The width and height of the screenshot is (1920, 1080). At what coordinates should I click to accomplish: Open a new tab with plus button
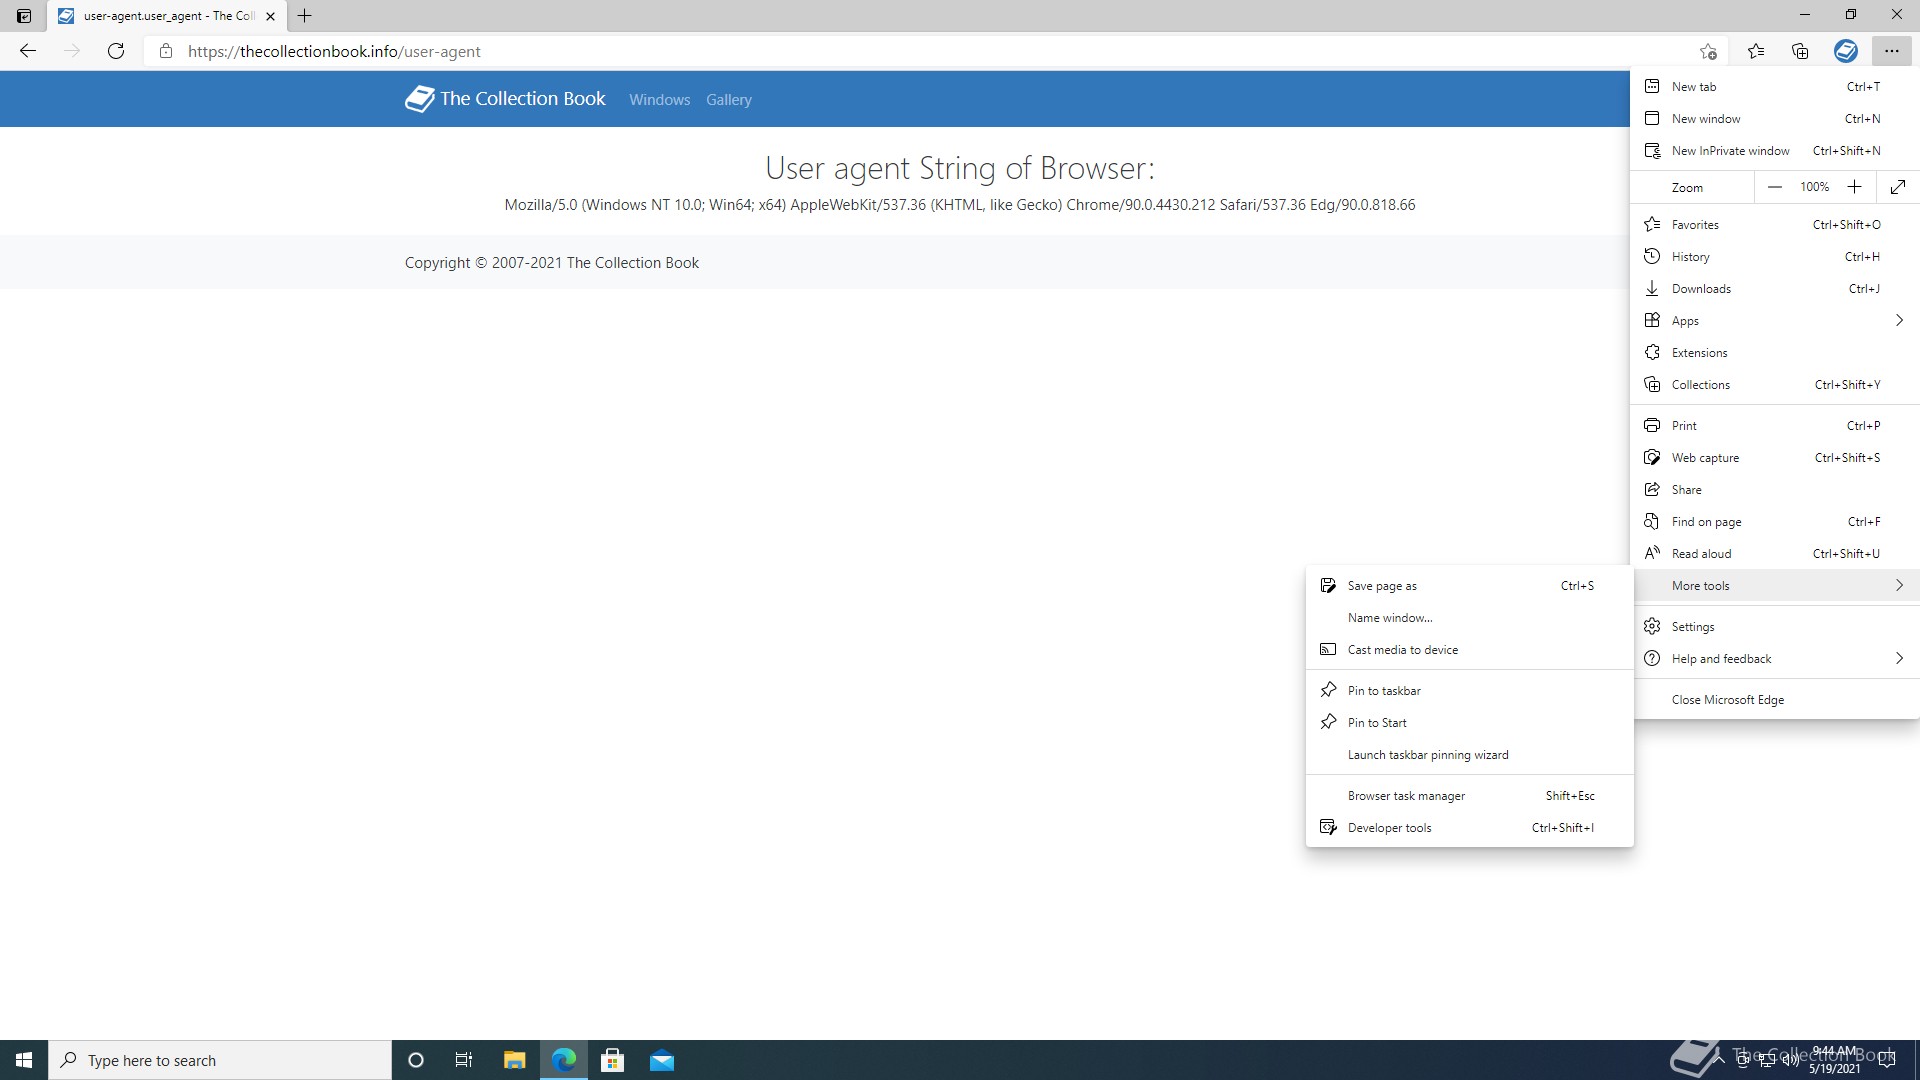pyautogui.click(x=305, y=16)
